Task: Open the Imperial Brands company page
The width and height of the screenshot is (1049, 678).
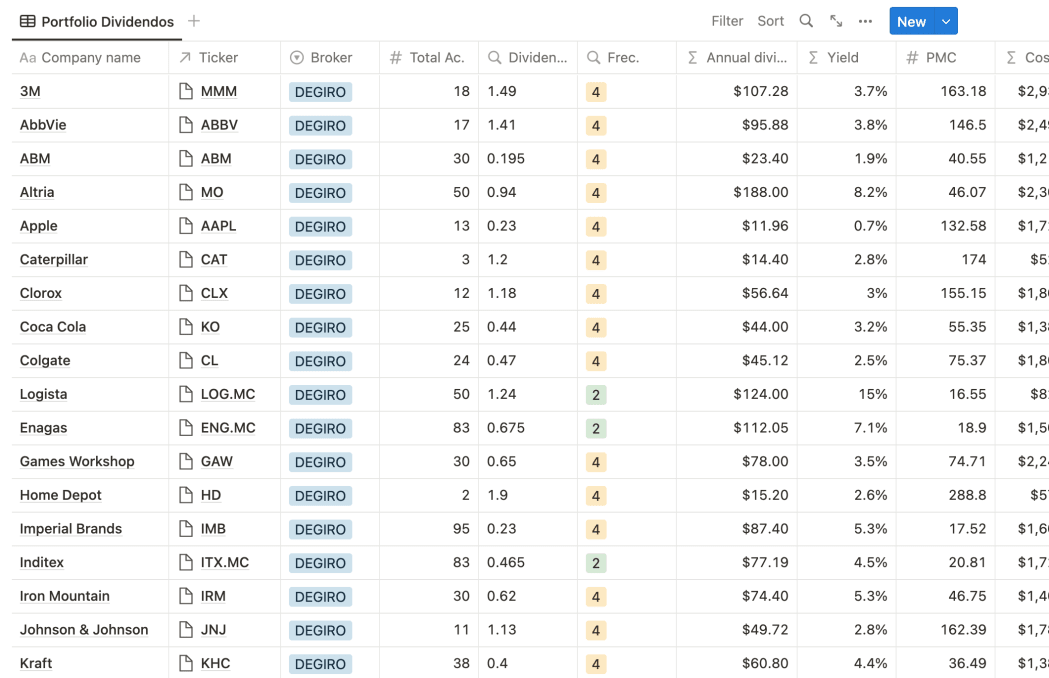Action: 71,529
